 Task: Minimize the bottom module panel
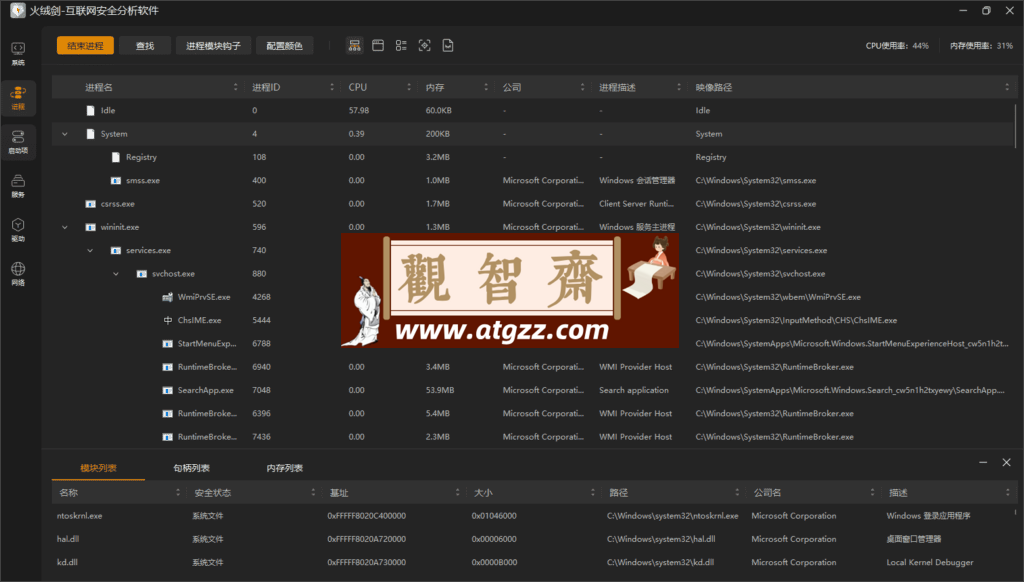pos(983,462)
